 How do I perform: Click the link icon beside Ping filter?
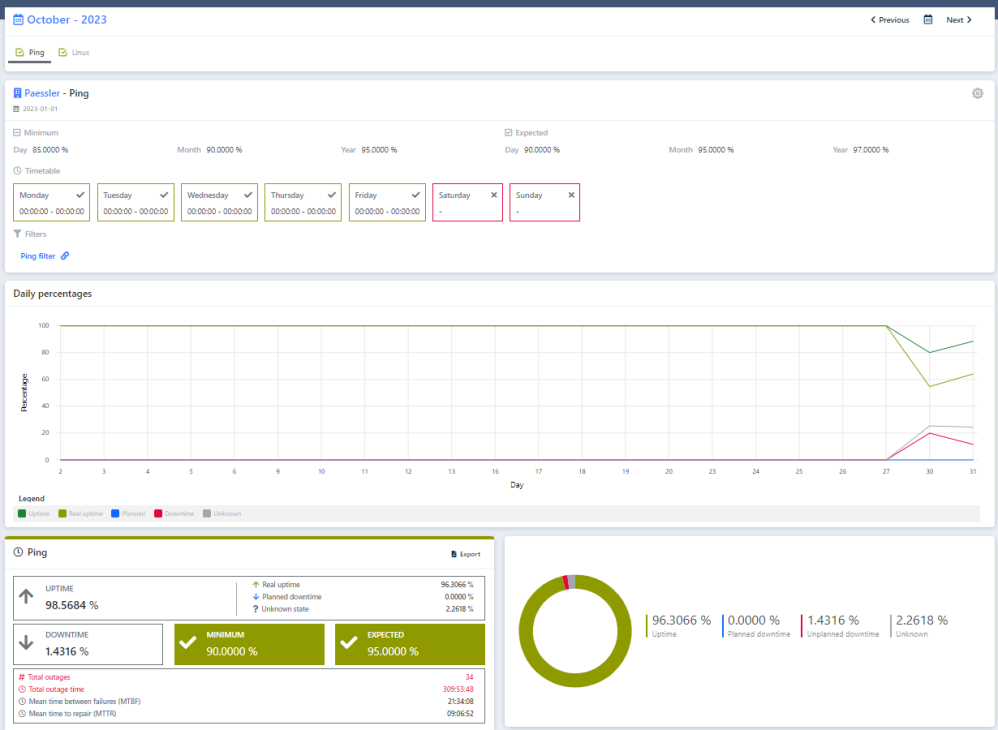pos(65,256)
